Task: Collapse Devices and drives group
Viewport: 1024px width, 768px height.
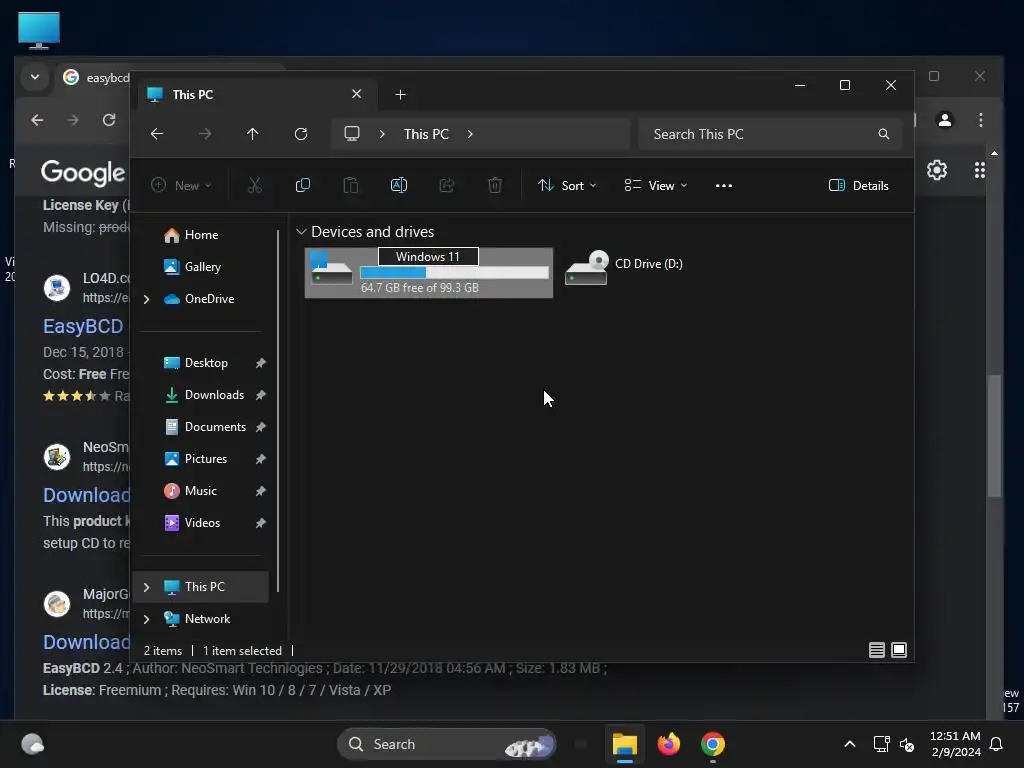Action: (x=301, y=232)
